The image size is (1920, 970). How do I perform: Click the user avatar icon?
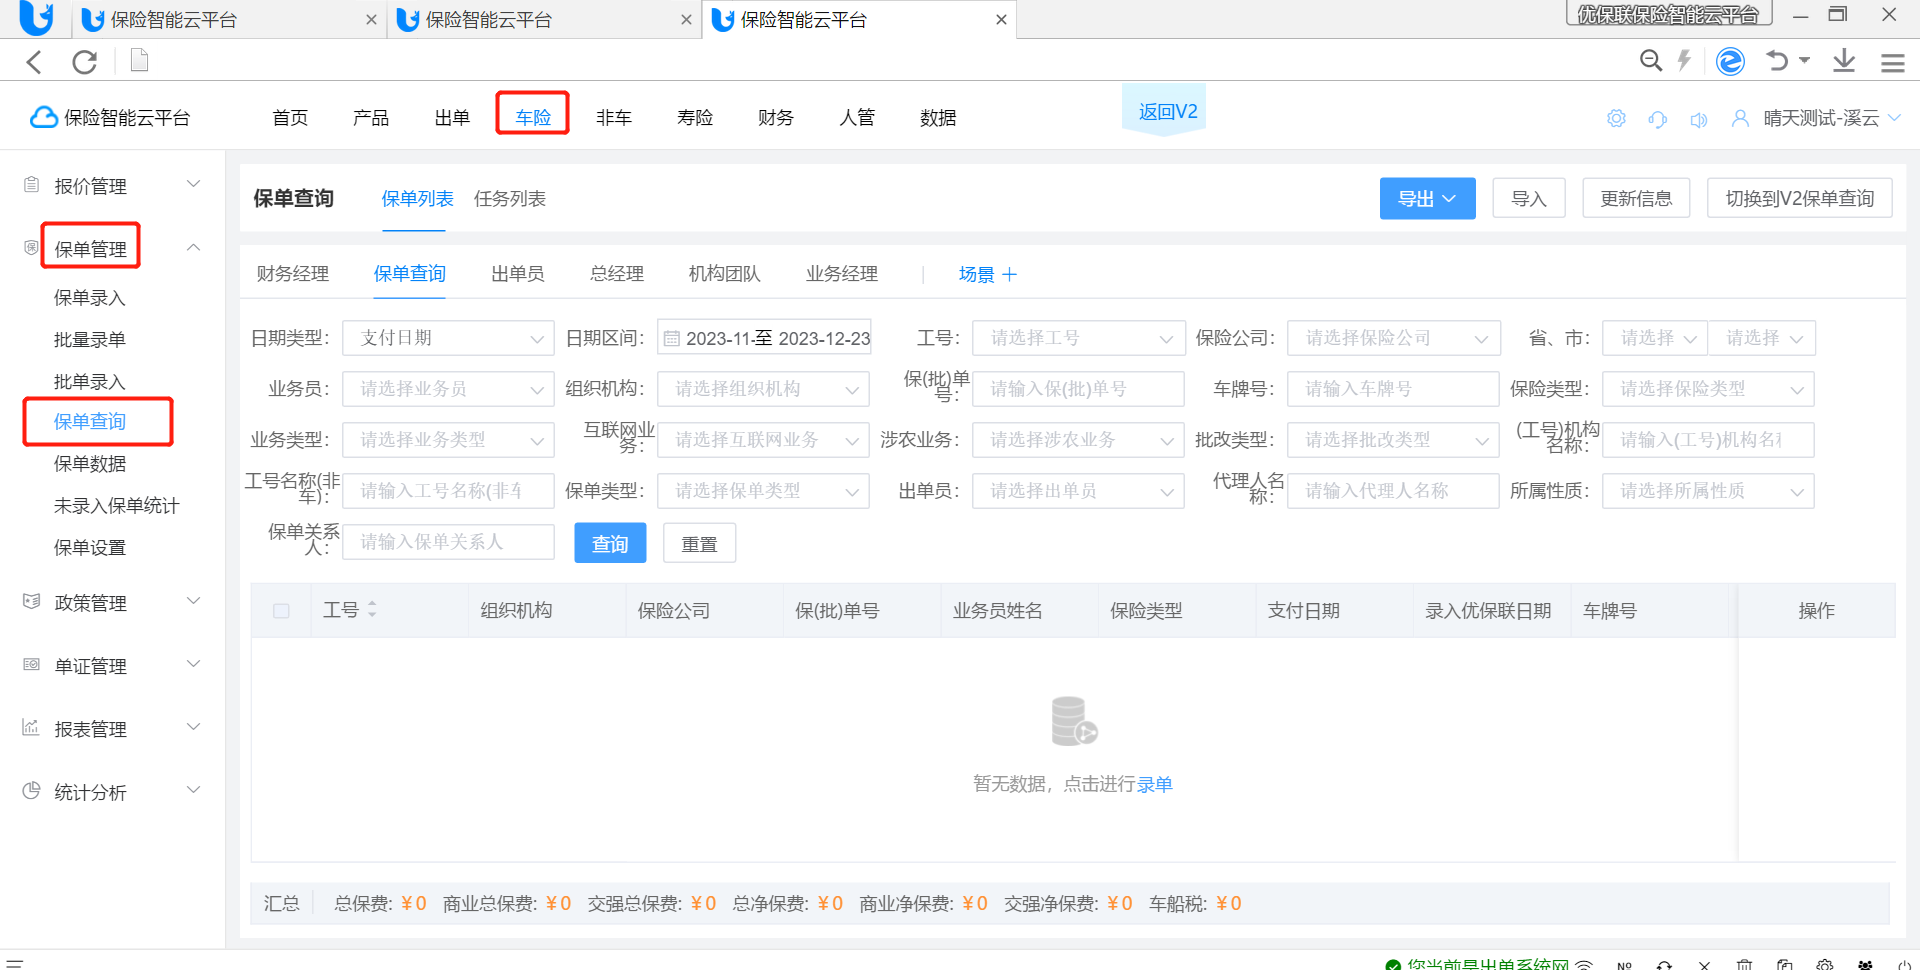coord(1740,119)
